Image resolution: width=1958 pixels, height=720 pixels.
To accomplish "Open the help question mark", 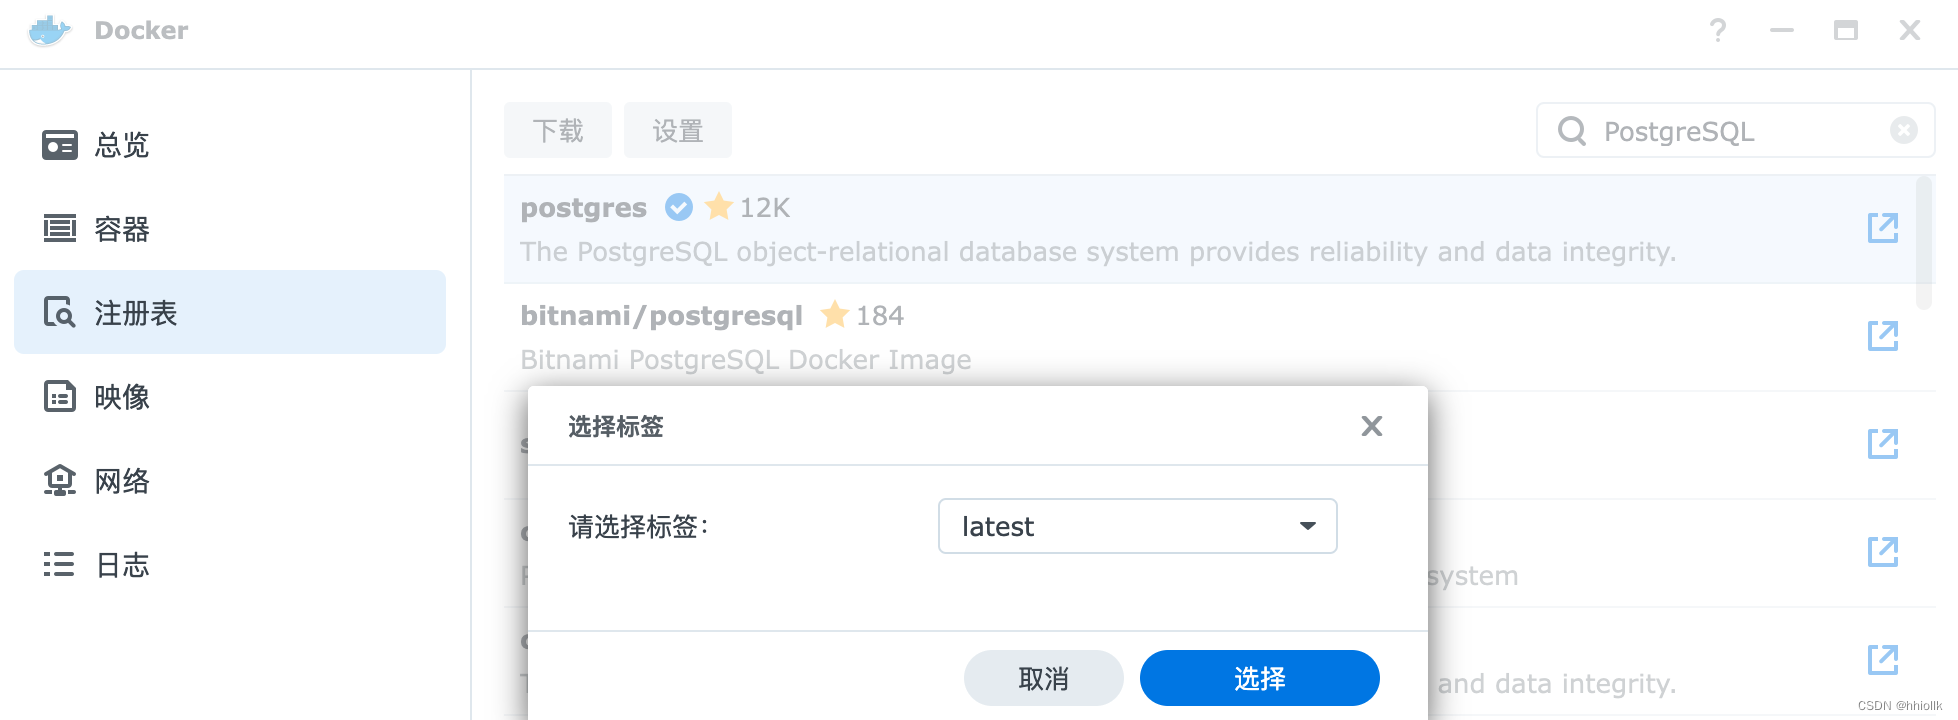I will (x=1717, y=30).
